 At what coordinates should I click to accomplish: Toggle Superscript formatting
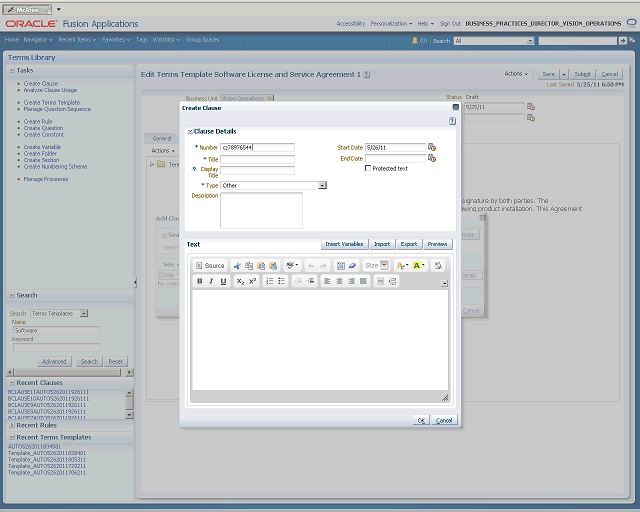253,281
